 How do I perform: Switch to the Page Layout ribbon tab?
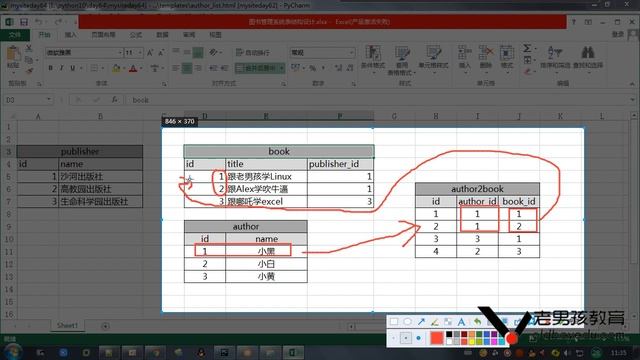pyautogui.click(x=103, y=35)
